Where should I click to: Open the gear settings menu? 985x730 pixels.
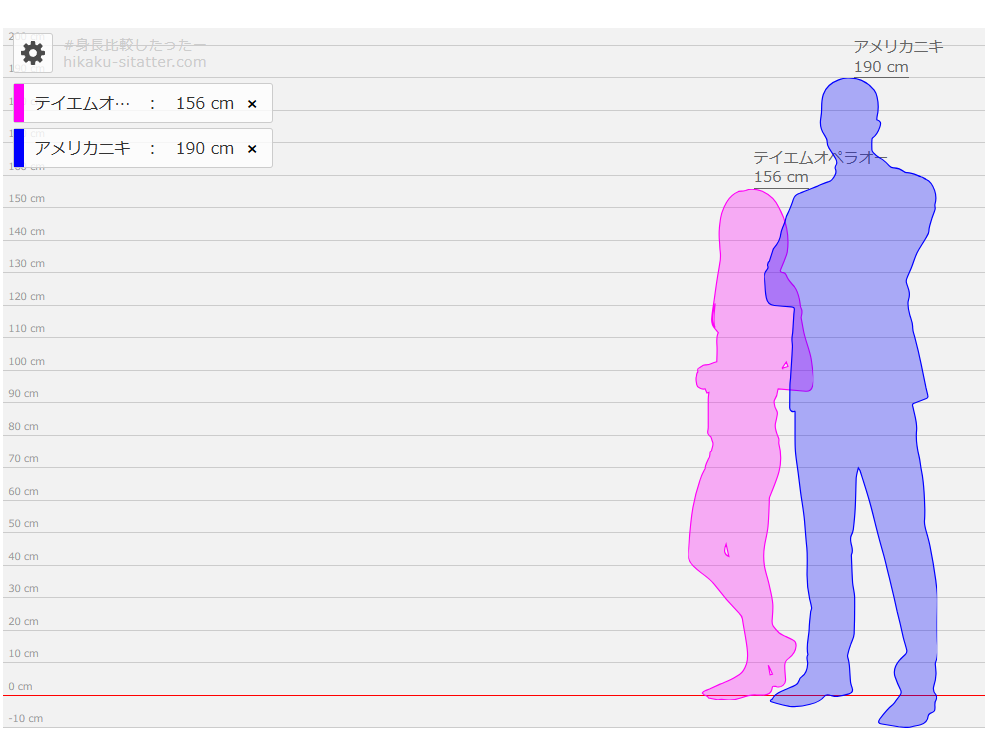[33, 53]
